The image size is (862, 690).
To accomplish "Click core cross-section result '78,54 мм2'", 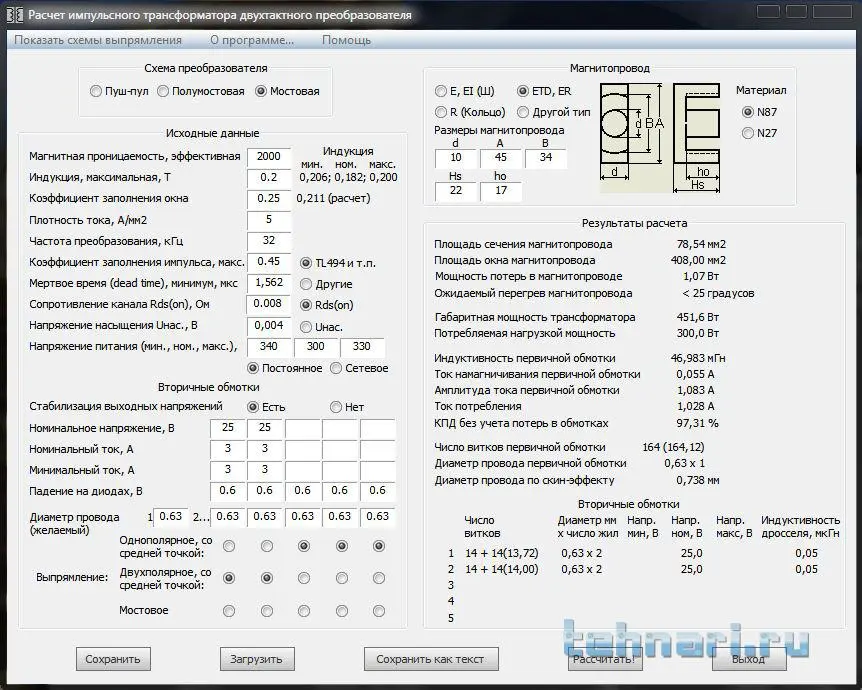I will pos(701,244).
